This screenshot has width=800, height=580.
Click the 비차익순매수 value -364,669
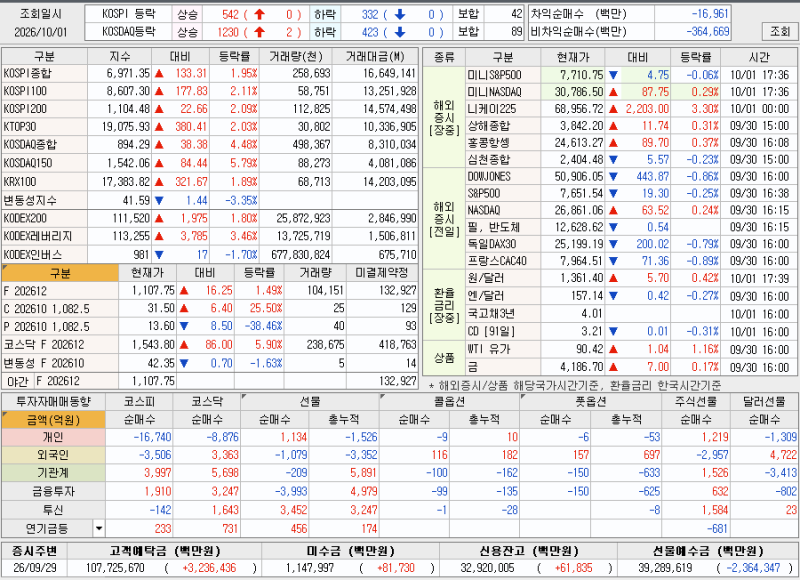[x=708, y=32]
